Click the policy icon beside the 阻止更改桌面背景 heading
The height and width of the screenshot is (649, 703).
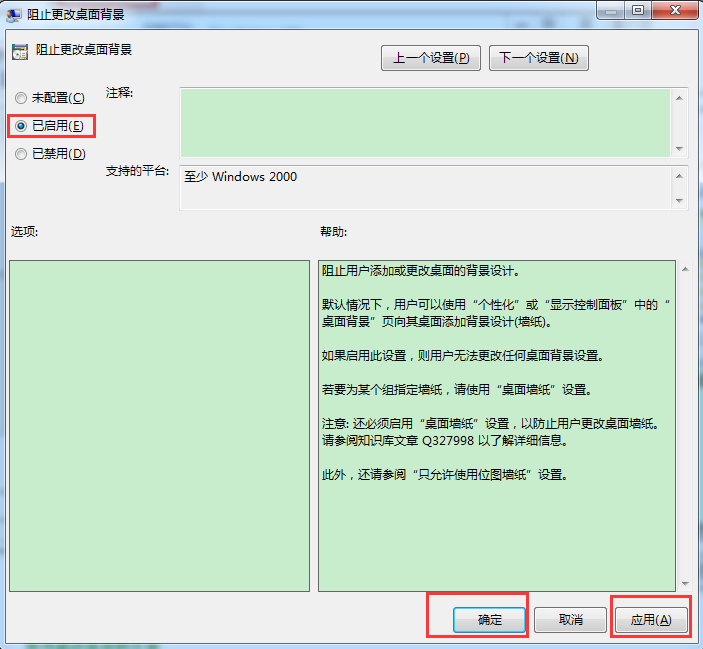coord(20,51)
